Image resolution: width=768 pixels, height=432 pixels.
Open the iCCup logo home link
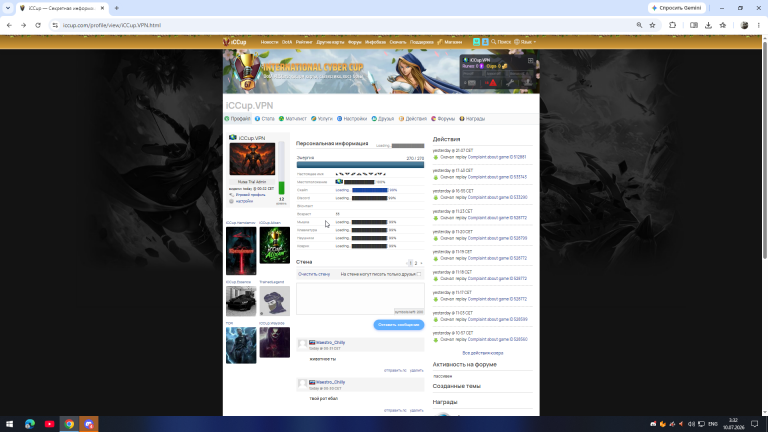coord(235,42)
